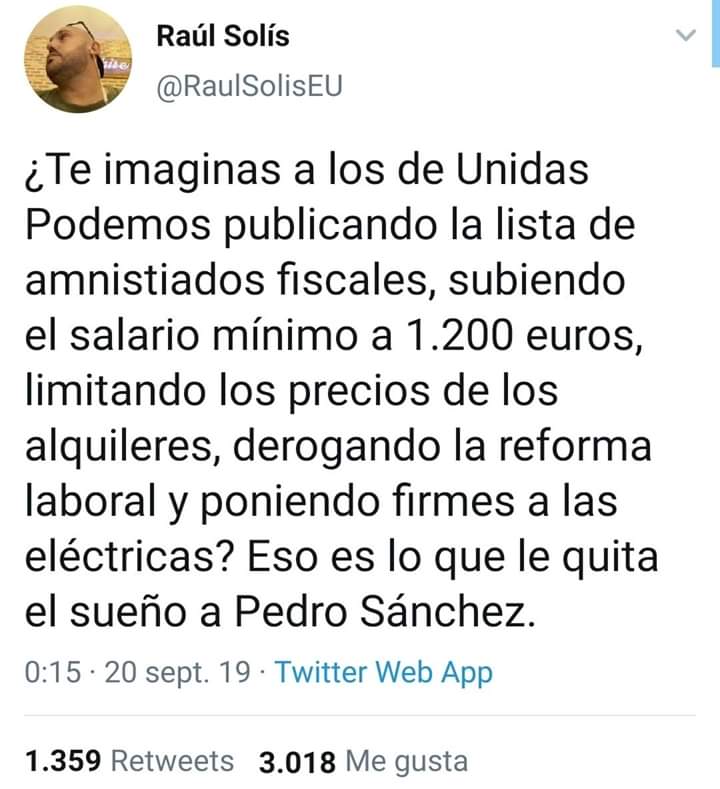Viewport: 720px width, 789px height.
Task: Click the 20 sept. 19 date
Action: pyautogui.click(x=177, y=673)
